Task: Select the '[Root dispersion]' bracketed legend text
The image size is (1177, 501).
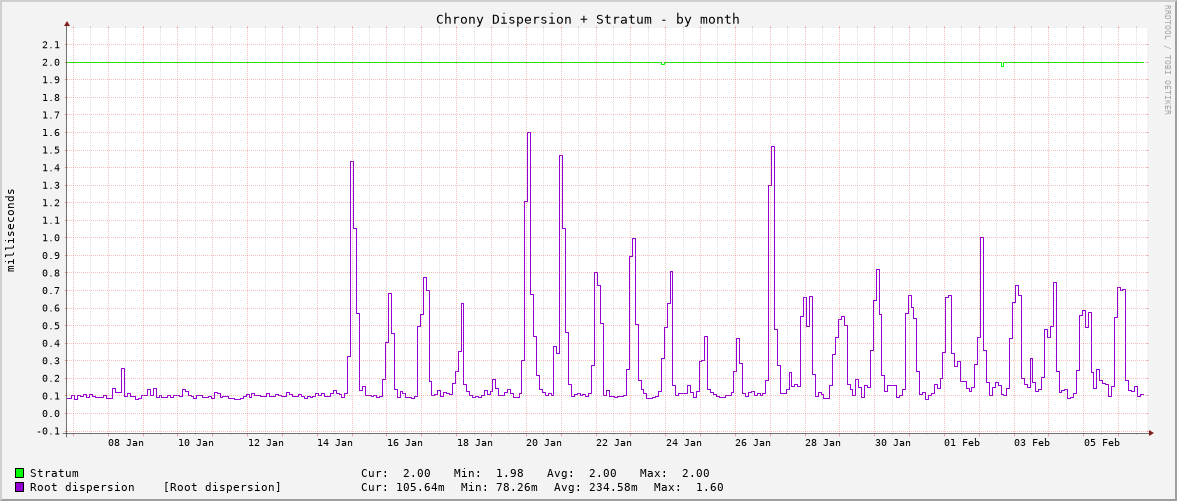Action: tap(222, 487)
